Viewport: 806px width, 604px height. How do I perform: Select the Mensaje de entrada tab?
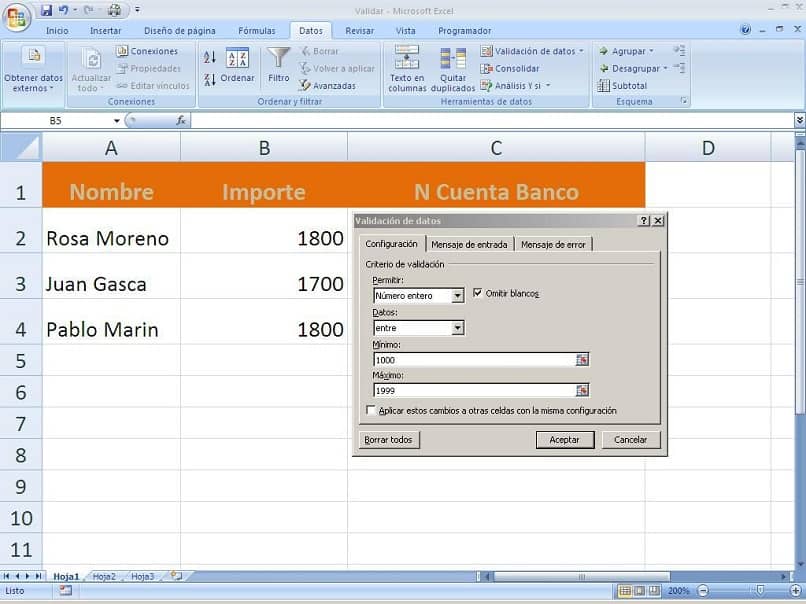(x=469, y=245)
